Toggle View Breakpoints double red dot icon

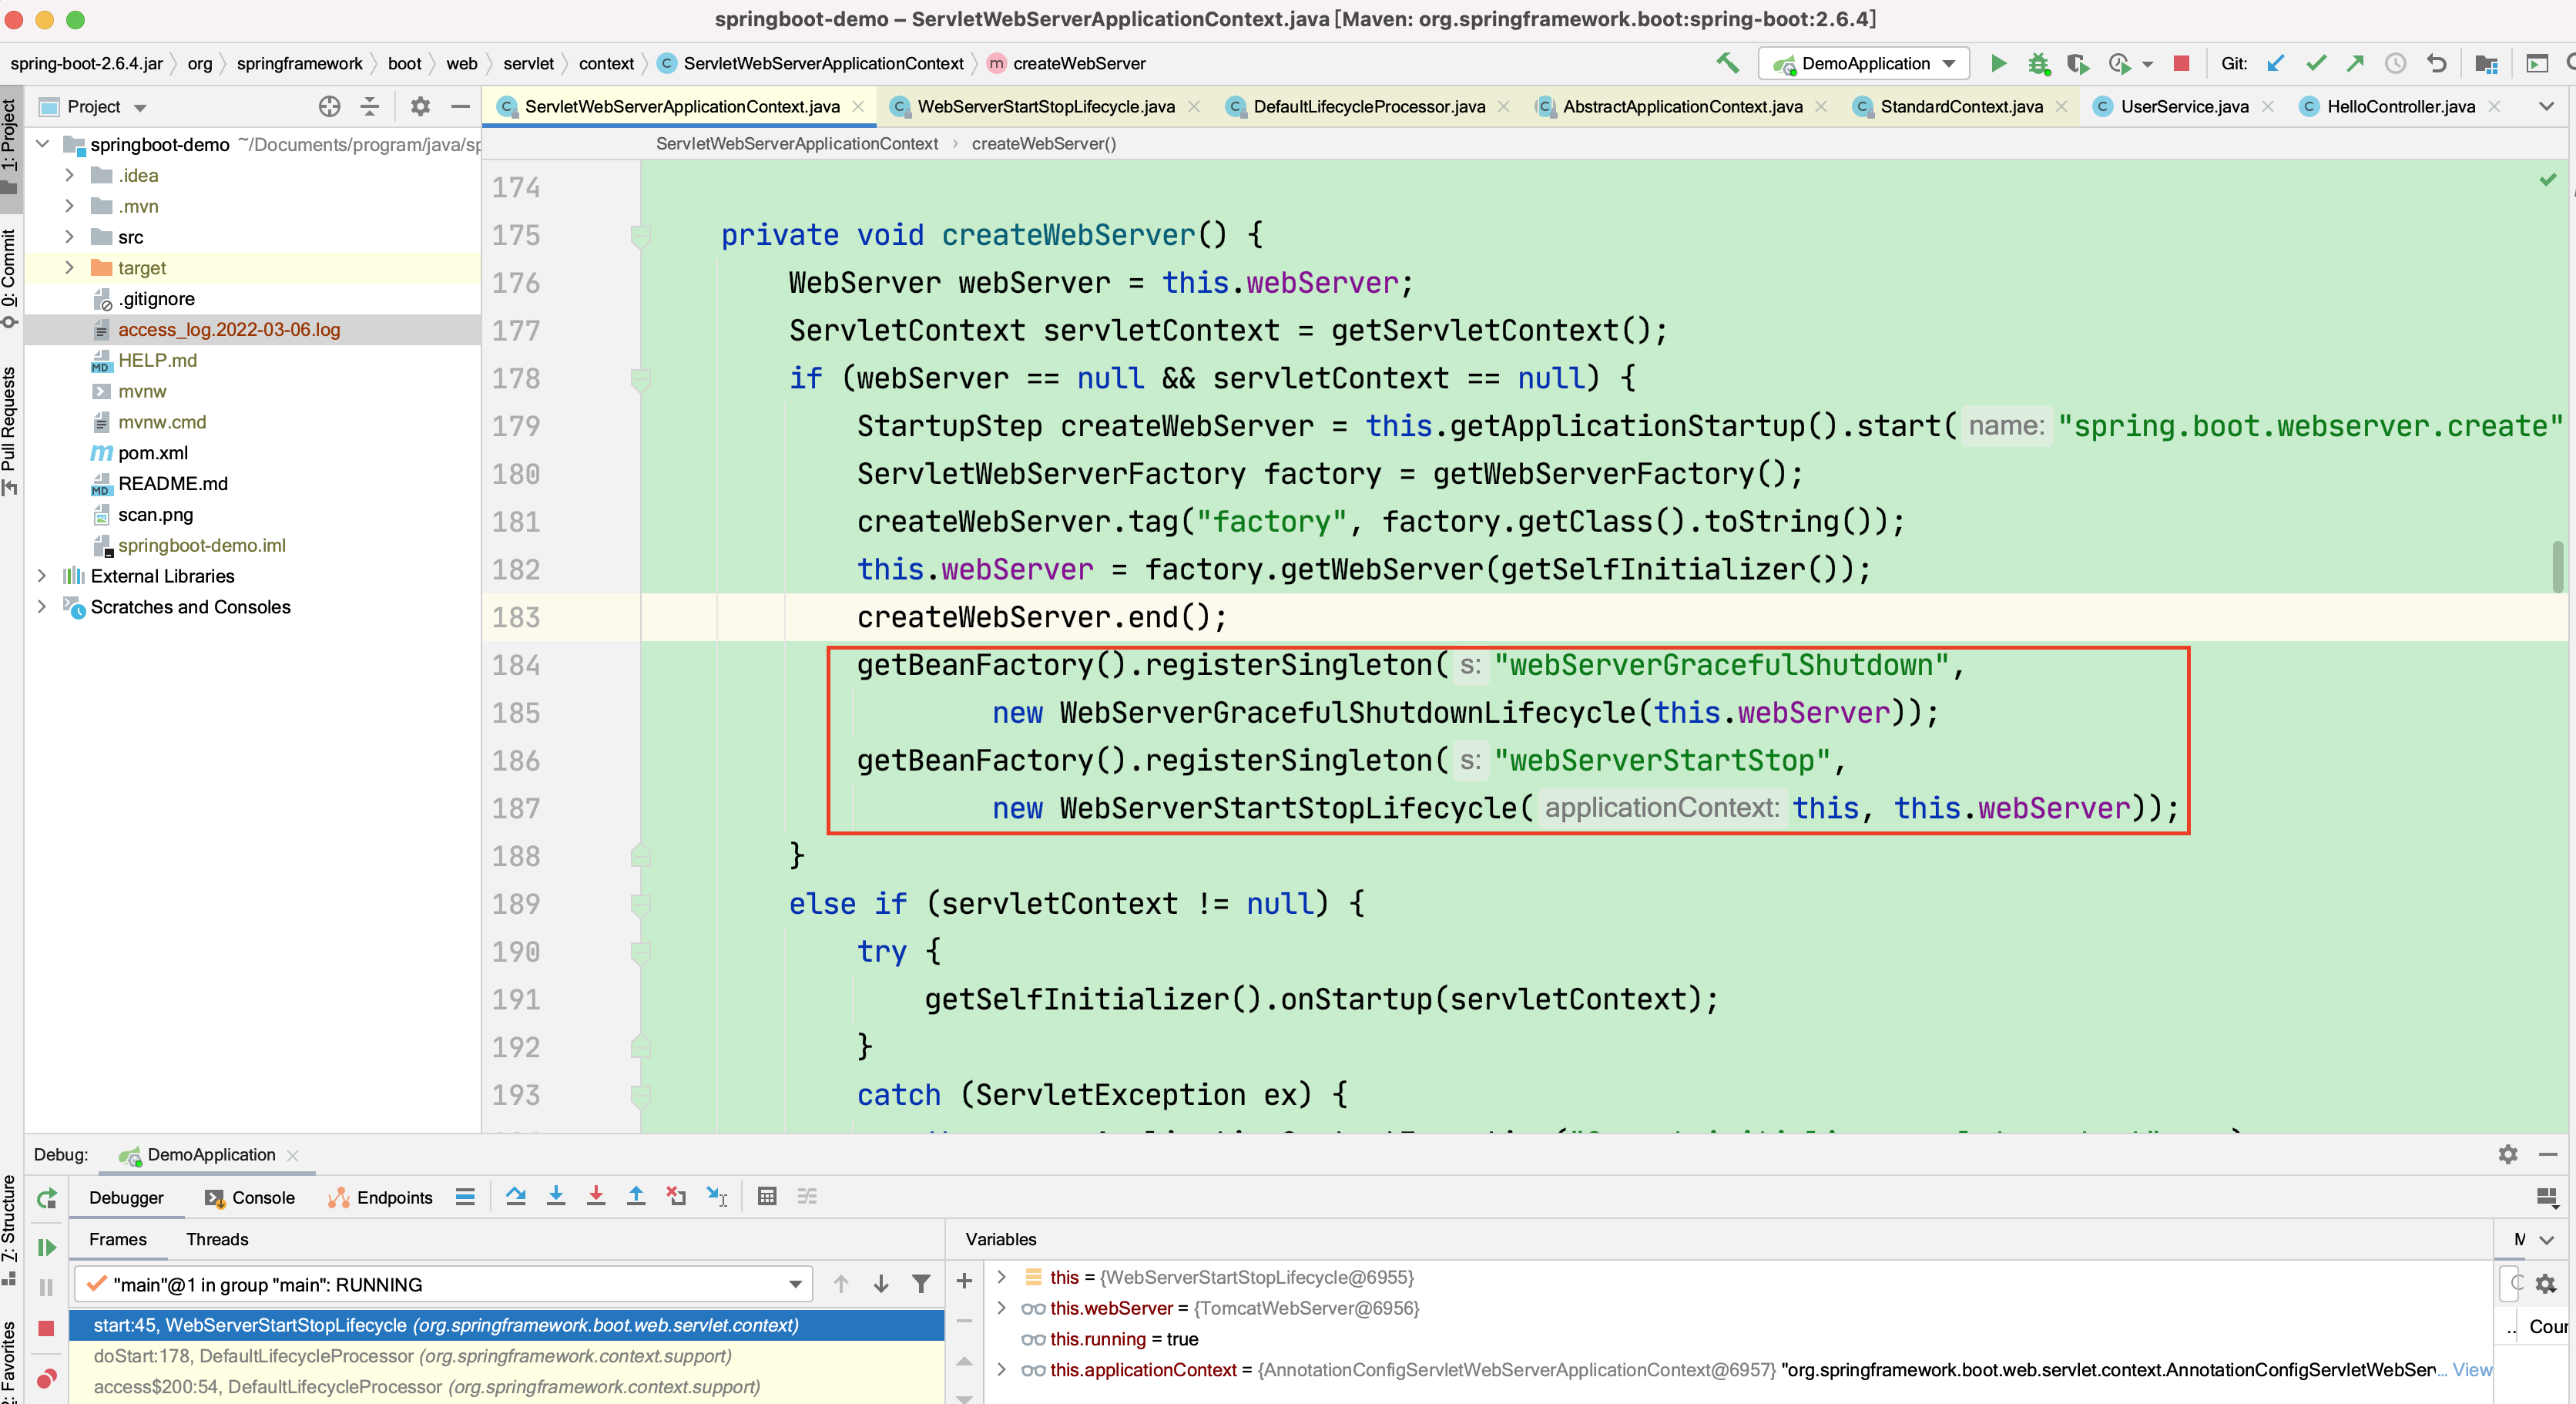point(47,1380)
